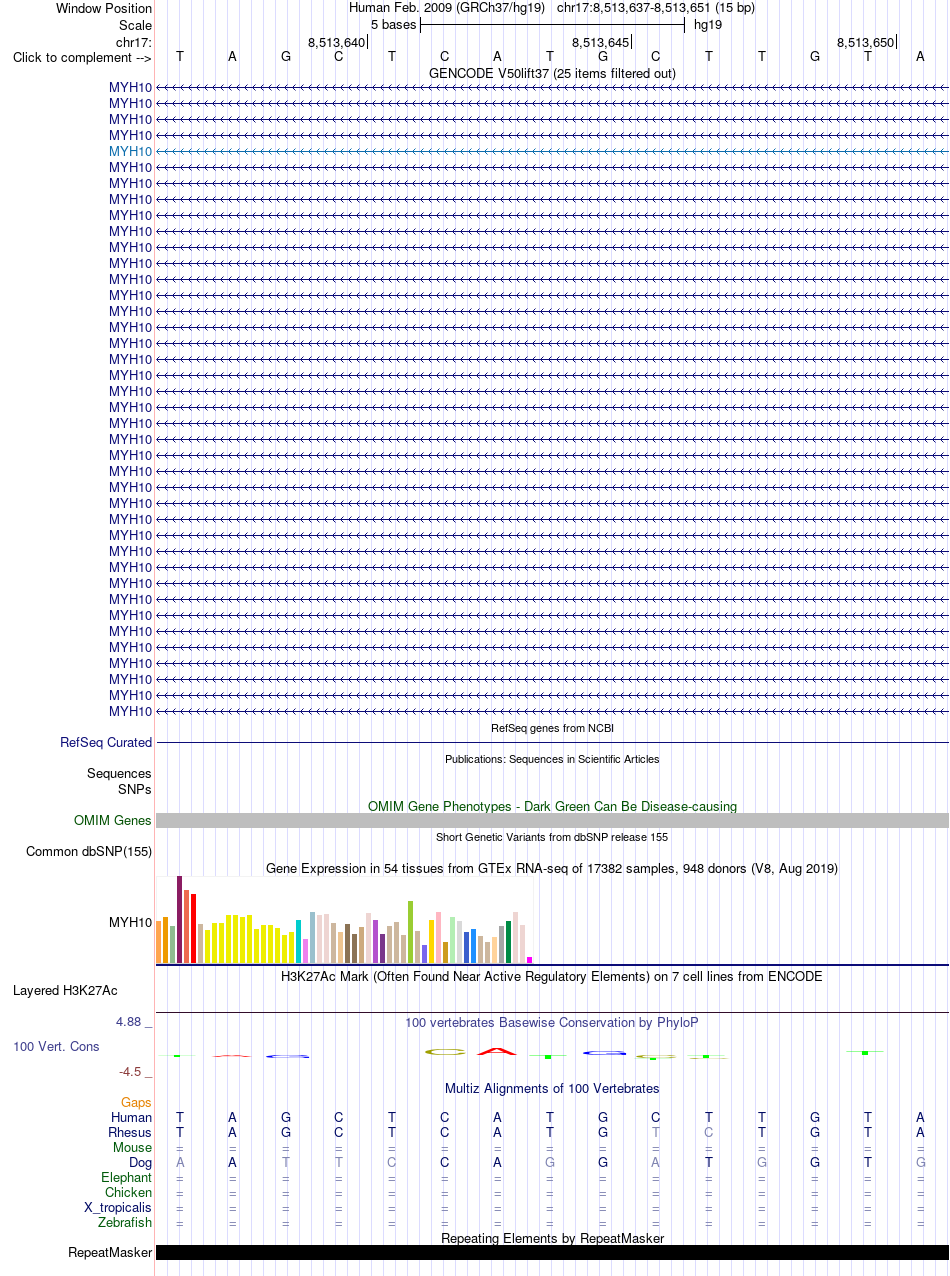The width and height of the screenshot is (950, 1276).
Task: Click the 'Publications: Sequences in Scientific Articles' title
Action: click(552, 759)
